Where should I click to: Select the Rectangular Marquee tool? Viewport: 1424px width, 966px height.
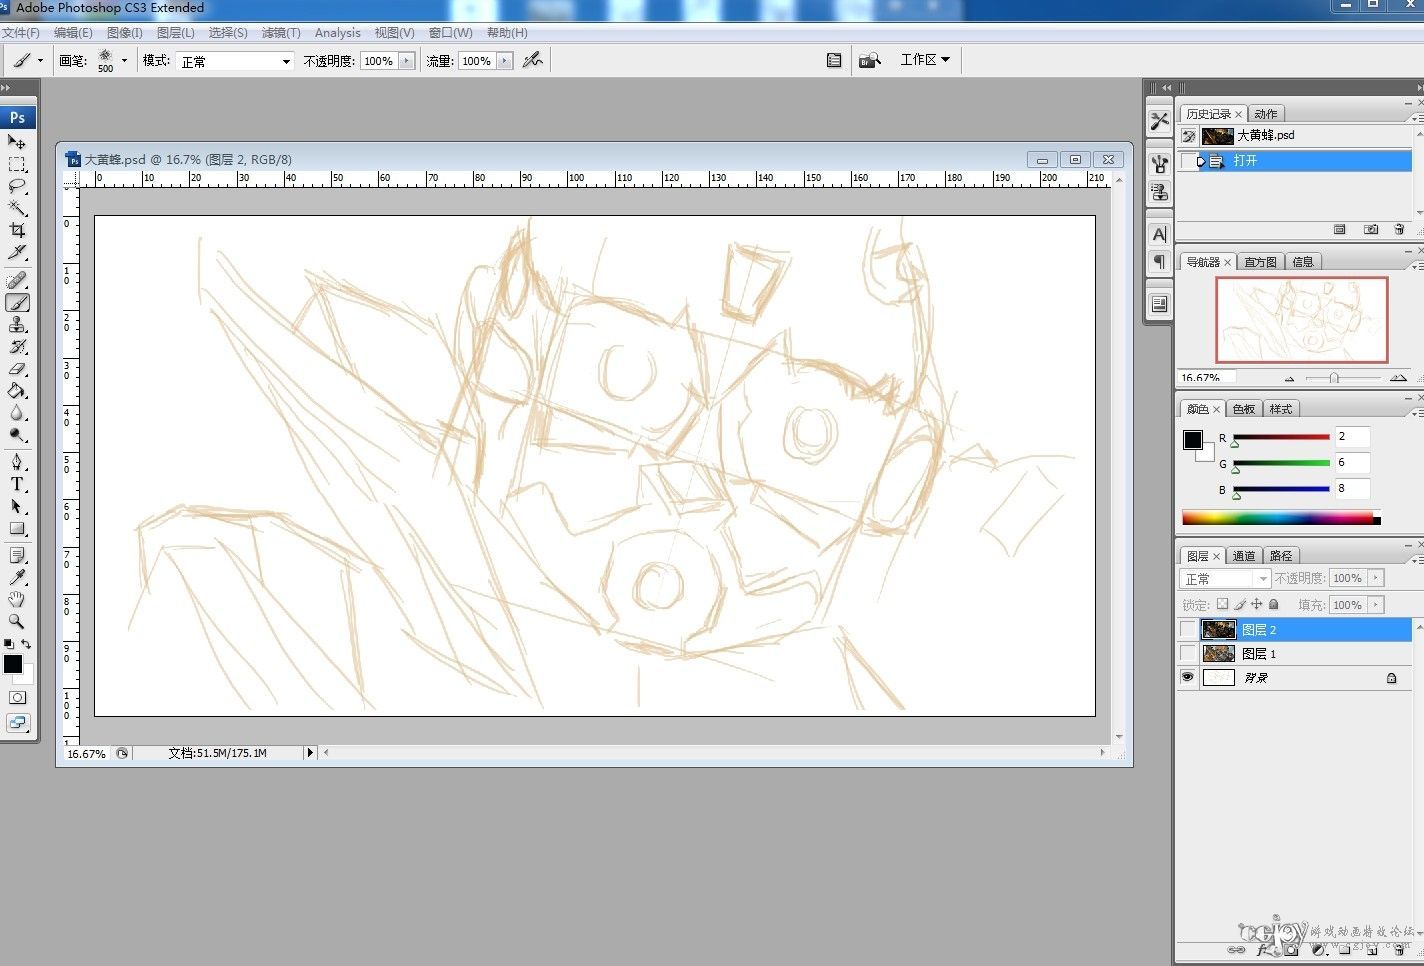click(x=17, y=164)
